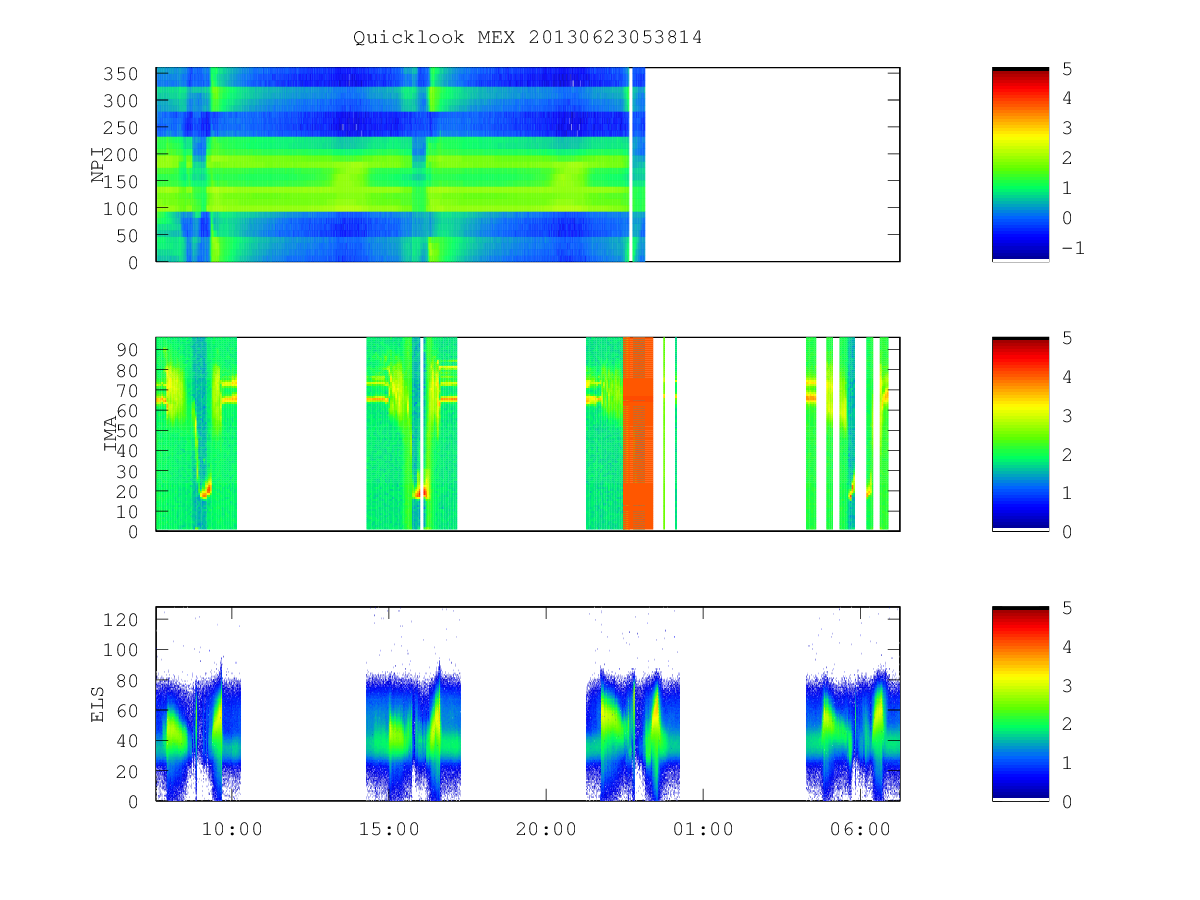Click the 5 label on ELS color bar

point(1066,608)
